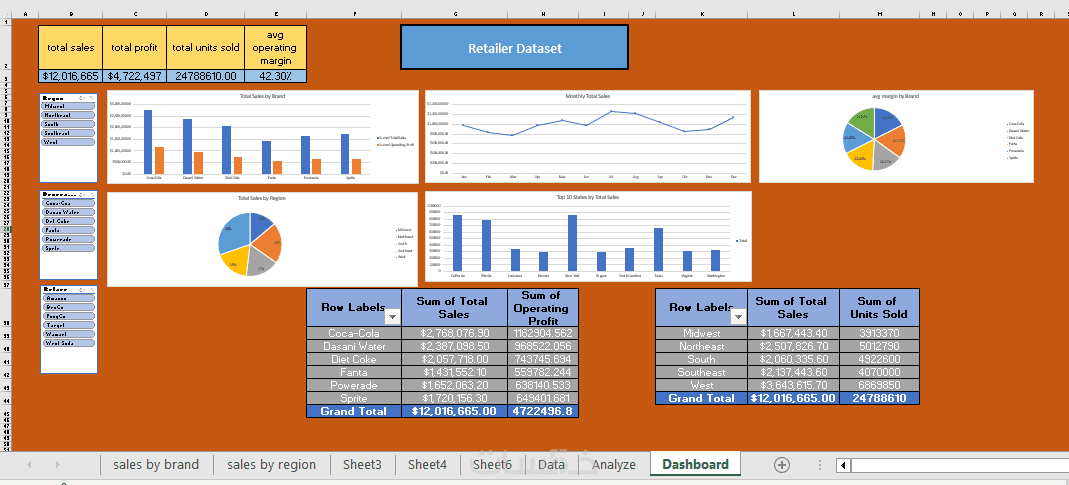The width and height of the screenshot is (1069, 485).
Task: Toggle multi-select on the Beverage Brand slicer
Action: (81, 194)
